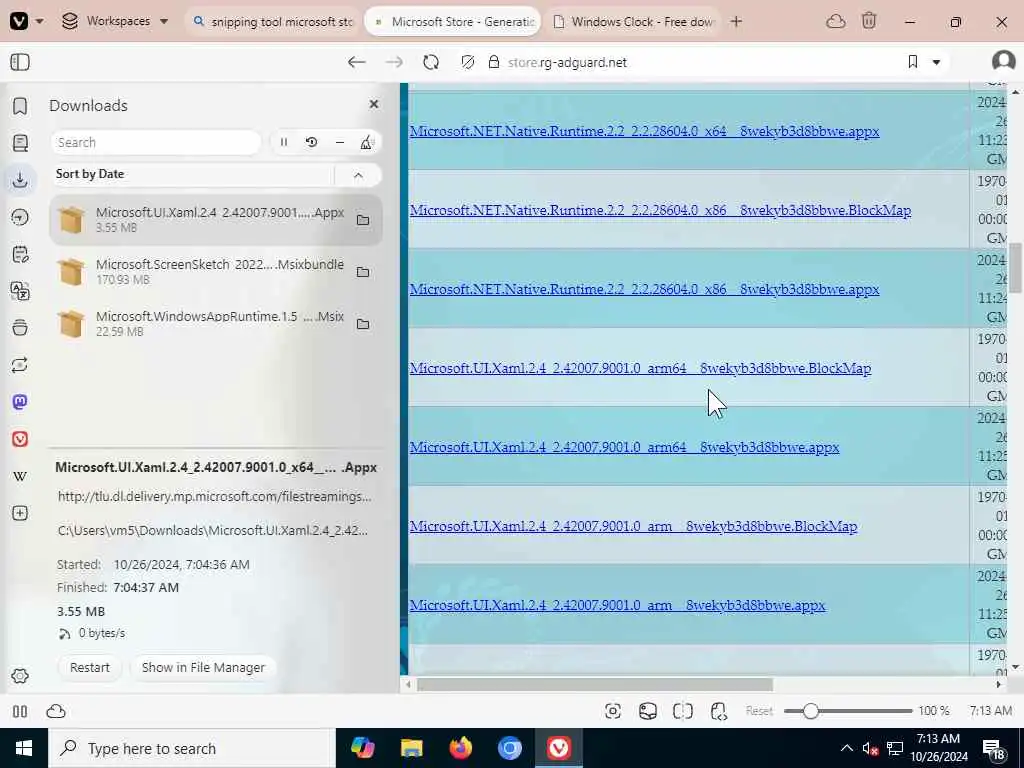Open a new tab with plus button
The width and height of the screenshot is (1024, 768).
tap(736, 22)
